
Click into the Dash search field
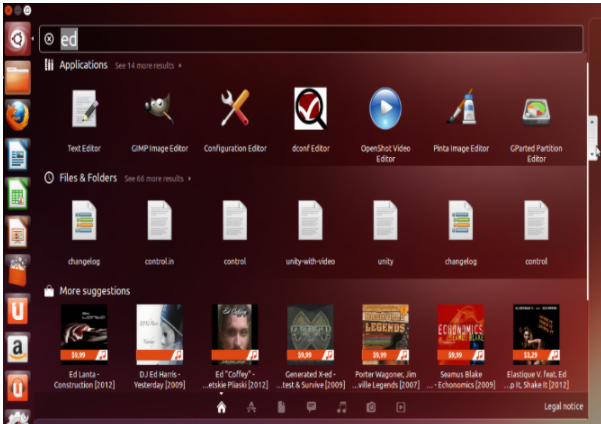pos(311,39)
